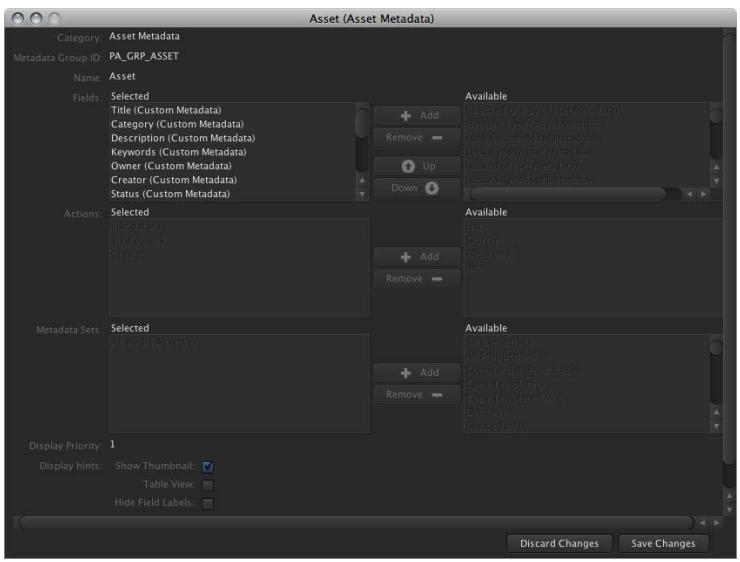Enable the Table View checkbox

208,485
